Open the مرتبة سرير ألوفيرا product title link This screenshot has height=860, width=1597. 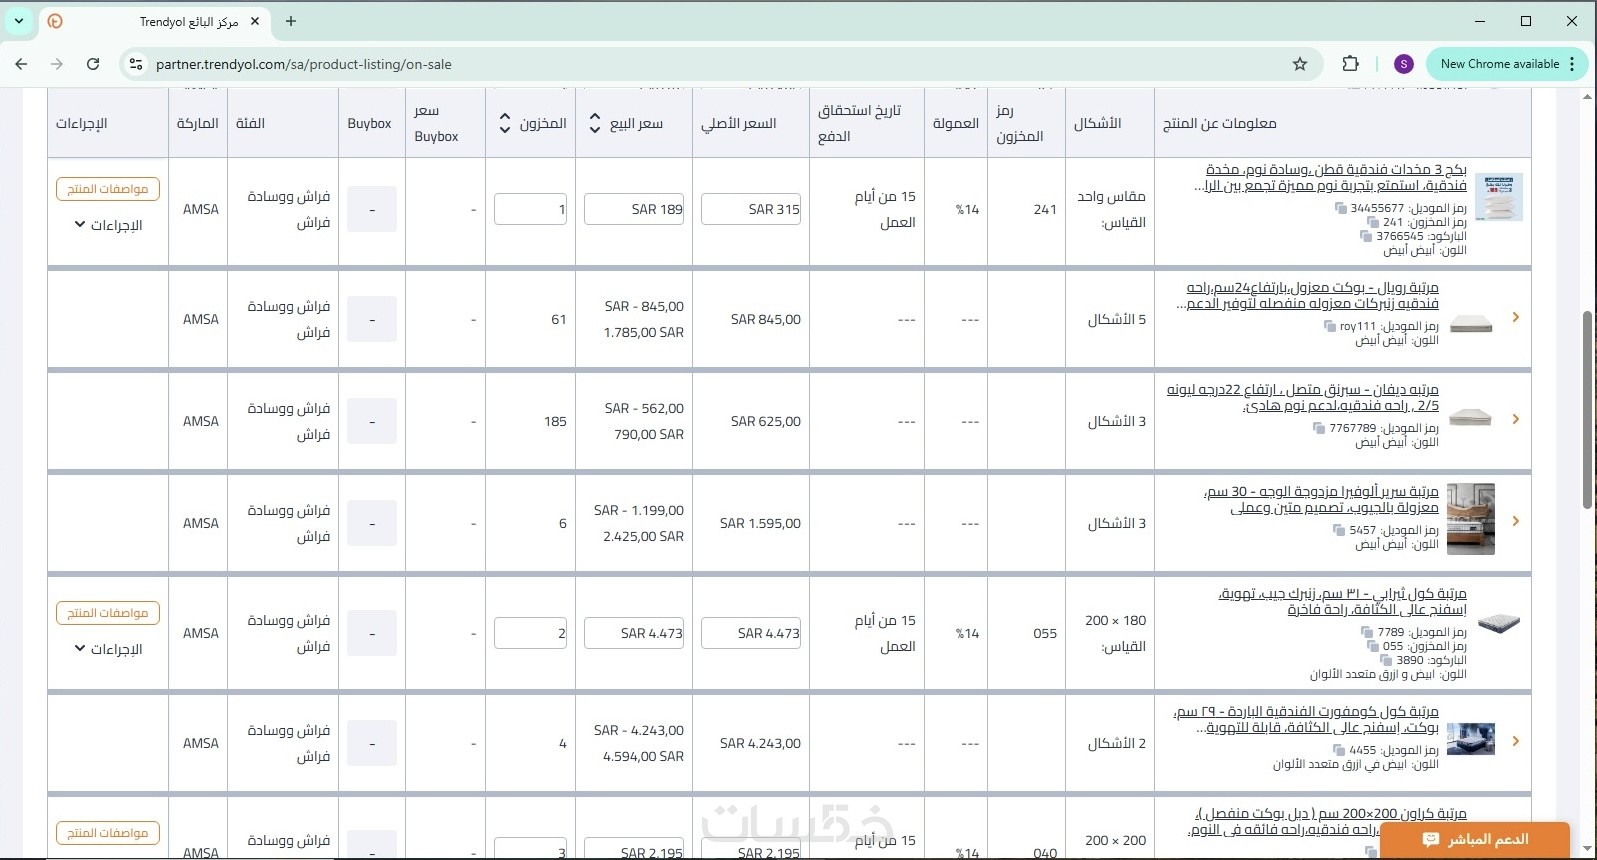pyautogui.click(x=1321, y=499)
